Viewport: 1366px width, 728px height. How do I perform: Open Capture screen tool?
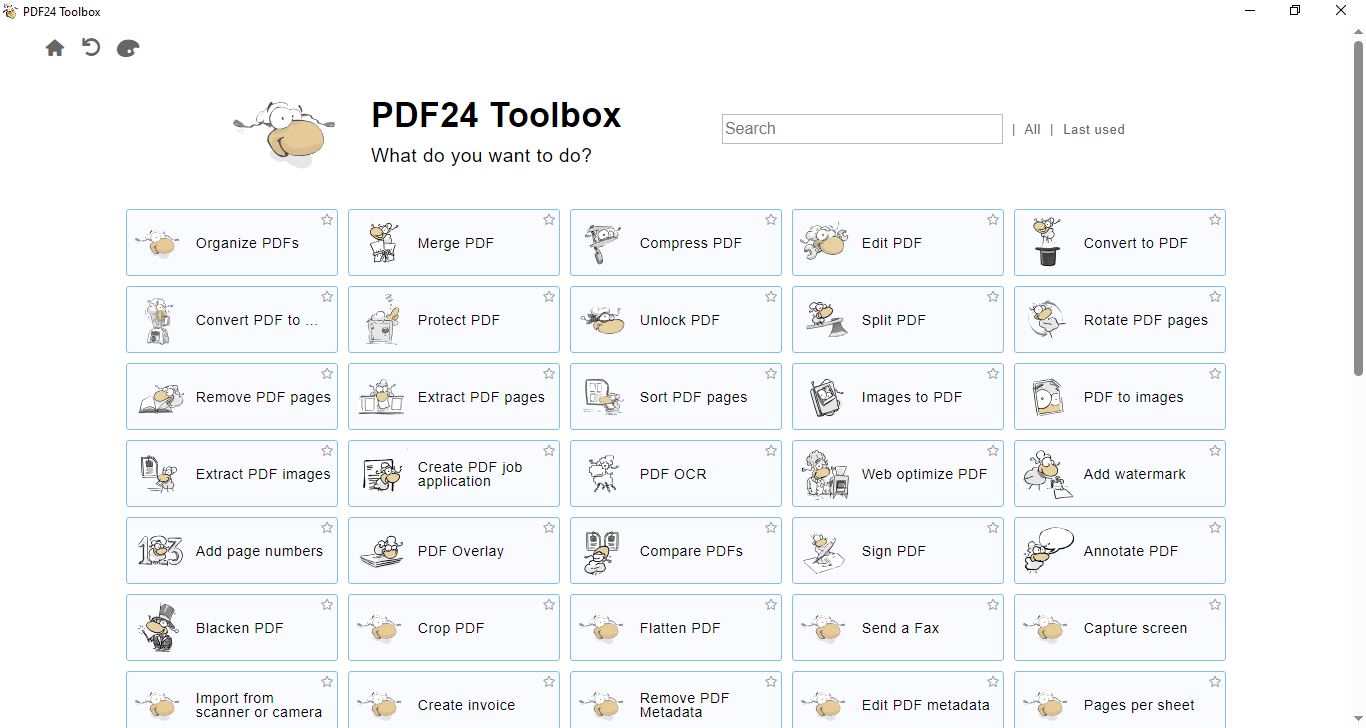[1120, 628]
